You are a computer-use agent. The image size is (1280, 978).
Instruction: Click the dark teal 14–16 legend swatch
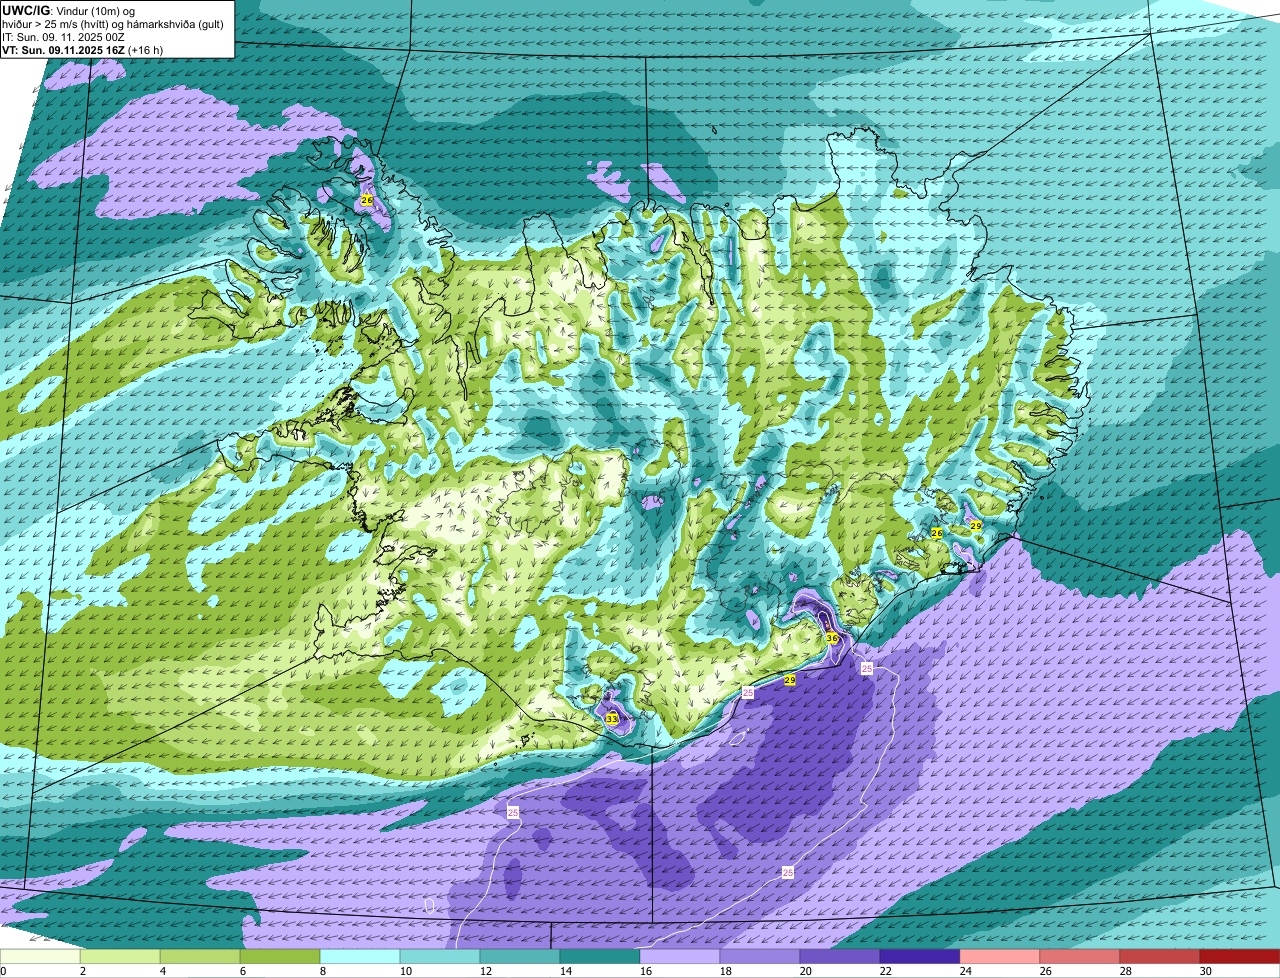coord(600,957)
